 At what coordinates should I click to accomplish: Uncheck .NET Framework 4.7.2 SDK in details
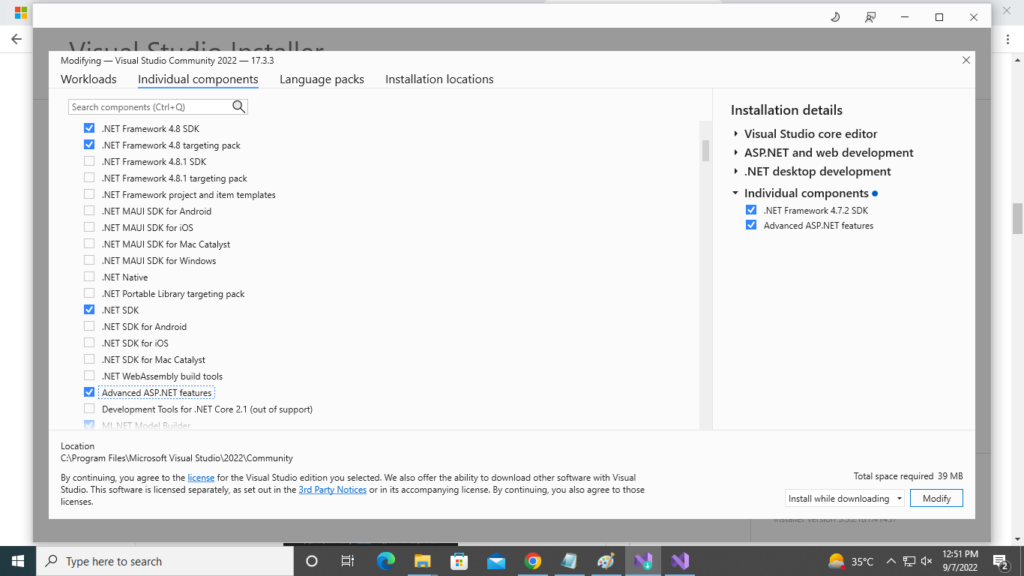(751, 209)
